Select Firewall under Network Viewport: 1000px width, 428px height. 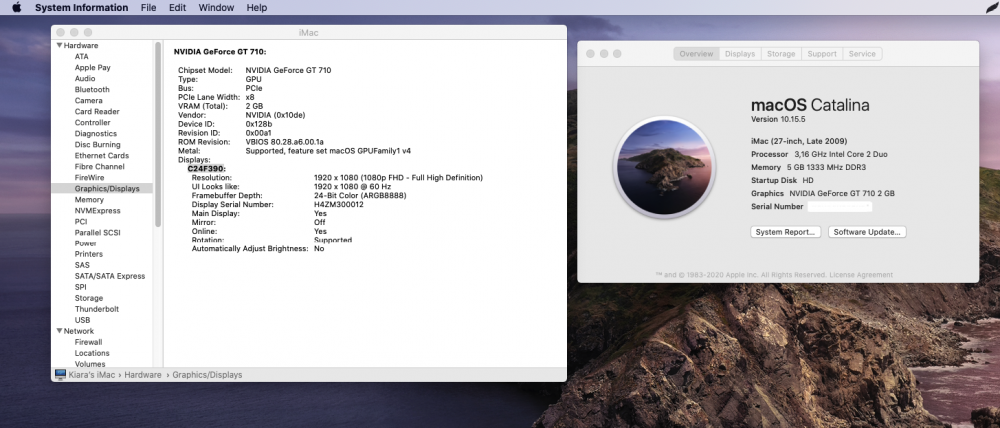[88, 342]
